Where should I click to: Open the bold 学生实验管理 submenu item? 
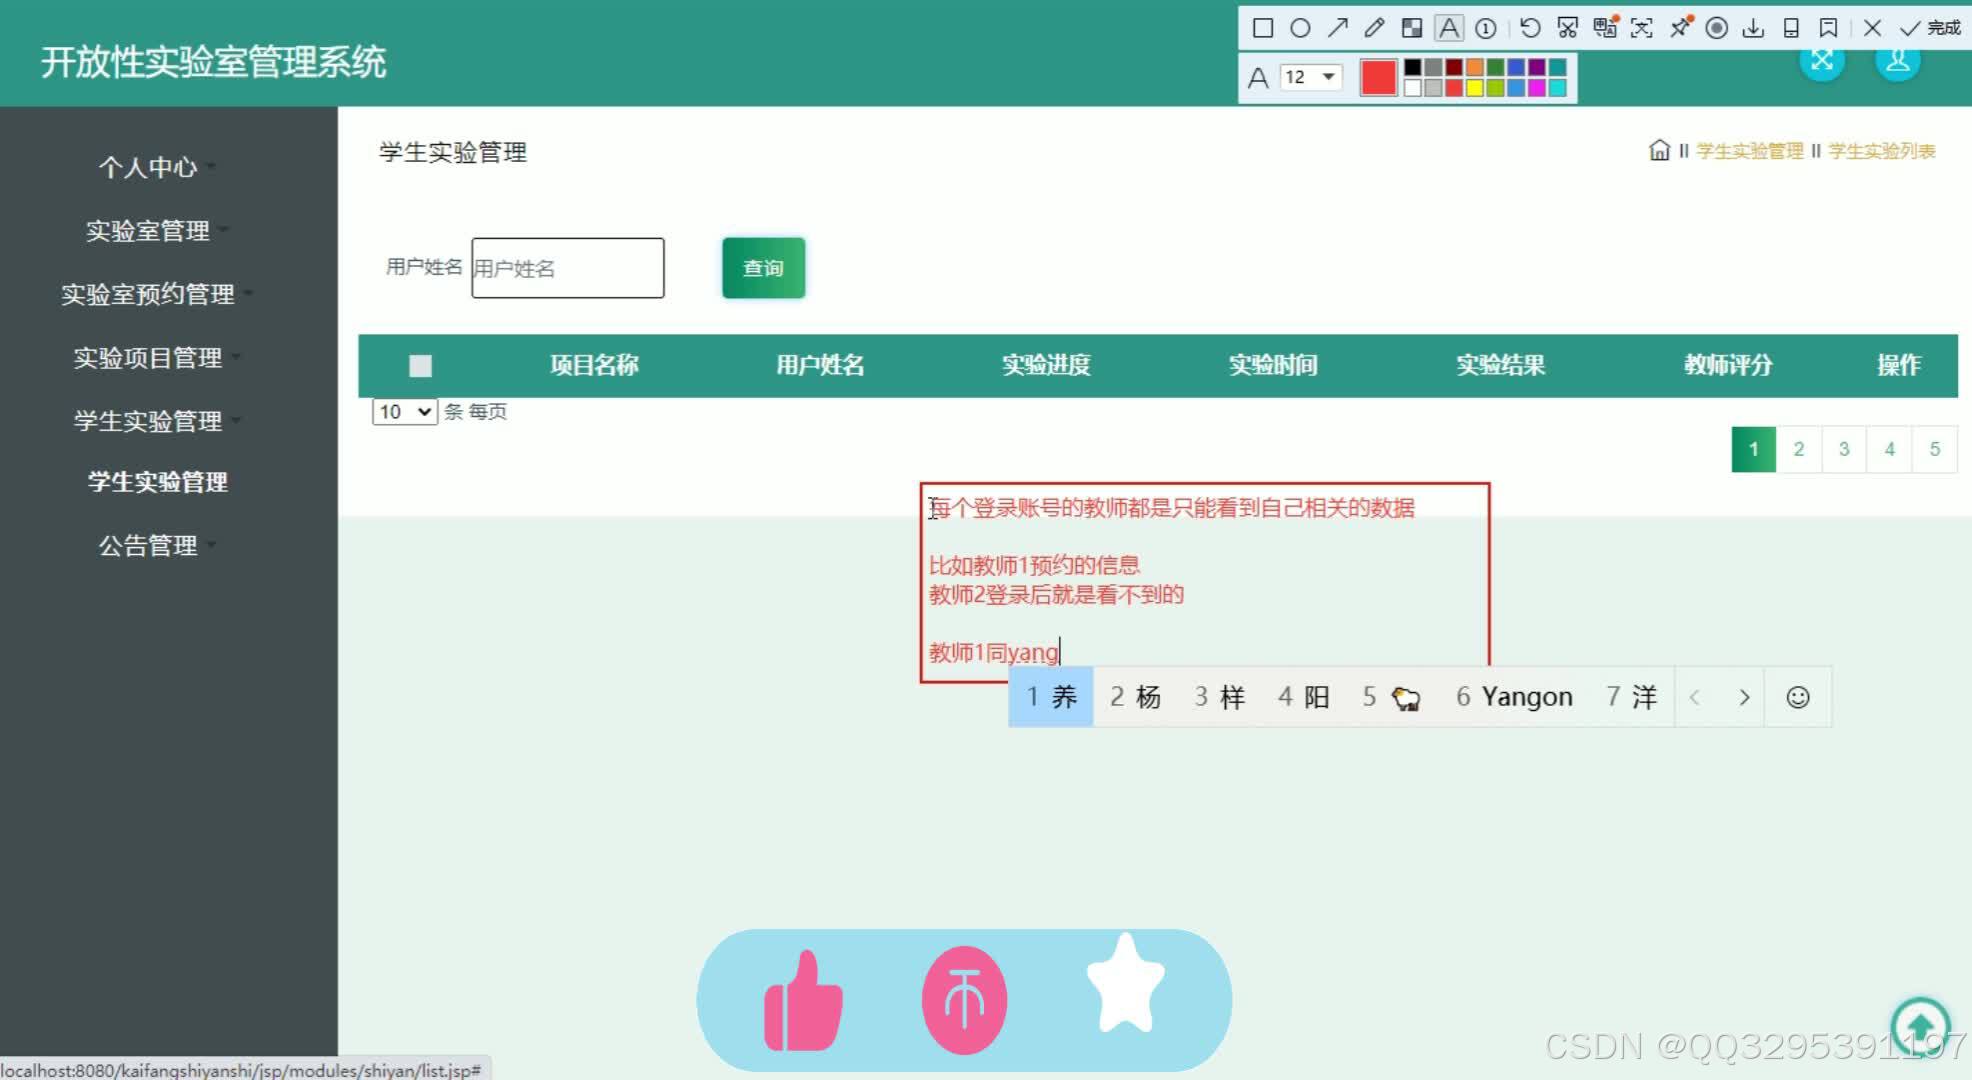[x=158, y=482]
